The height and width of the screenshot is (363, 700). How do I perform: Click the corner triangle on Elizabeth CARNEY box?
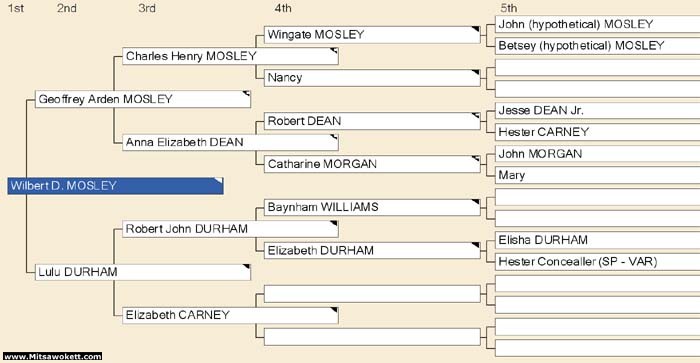tap(333, 310)
